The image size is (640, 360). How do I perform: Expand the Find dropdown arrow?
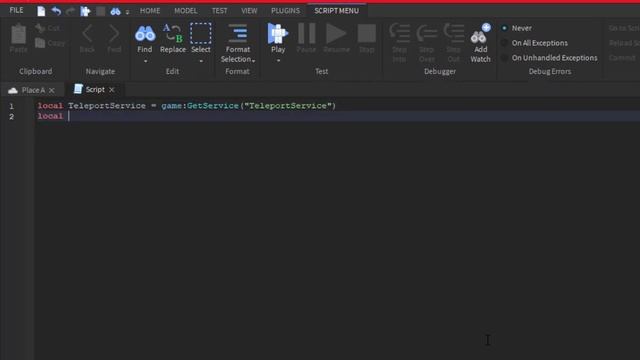coord(145,61)
